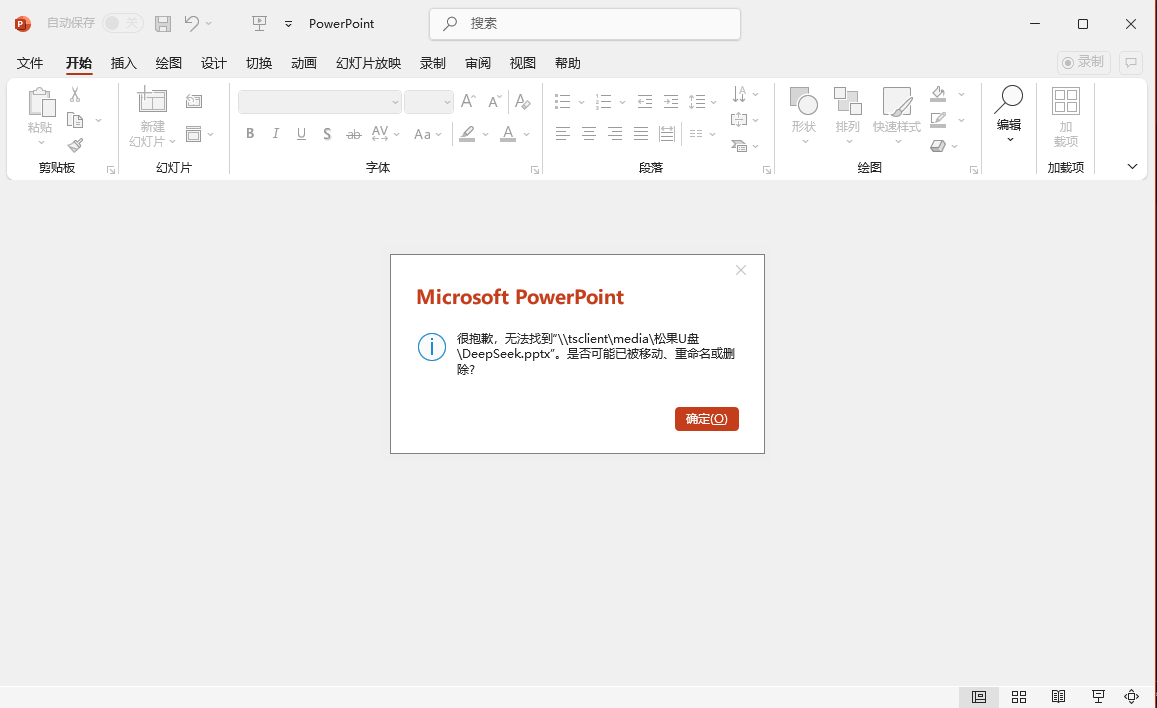Click Reading view book icon
The image size is (1157, 708).
pyautogui.click(x=1058, y=697)
